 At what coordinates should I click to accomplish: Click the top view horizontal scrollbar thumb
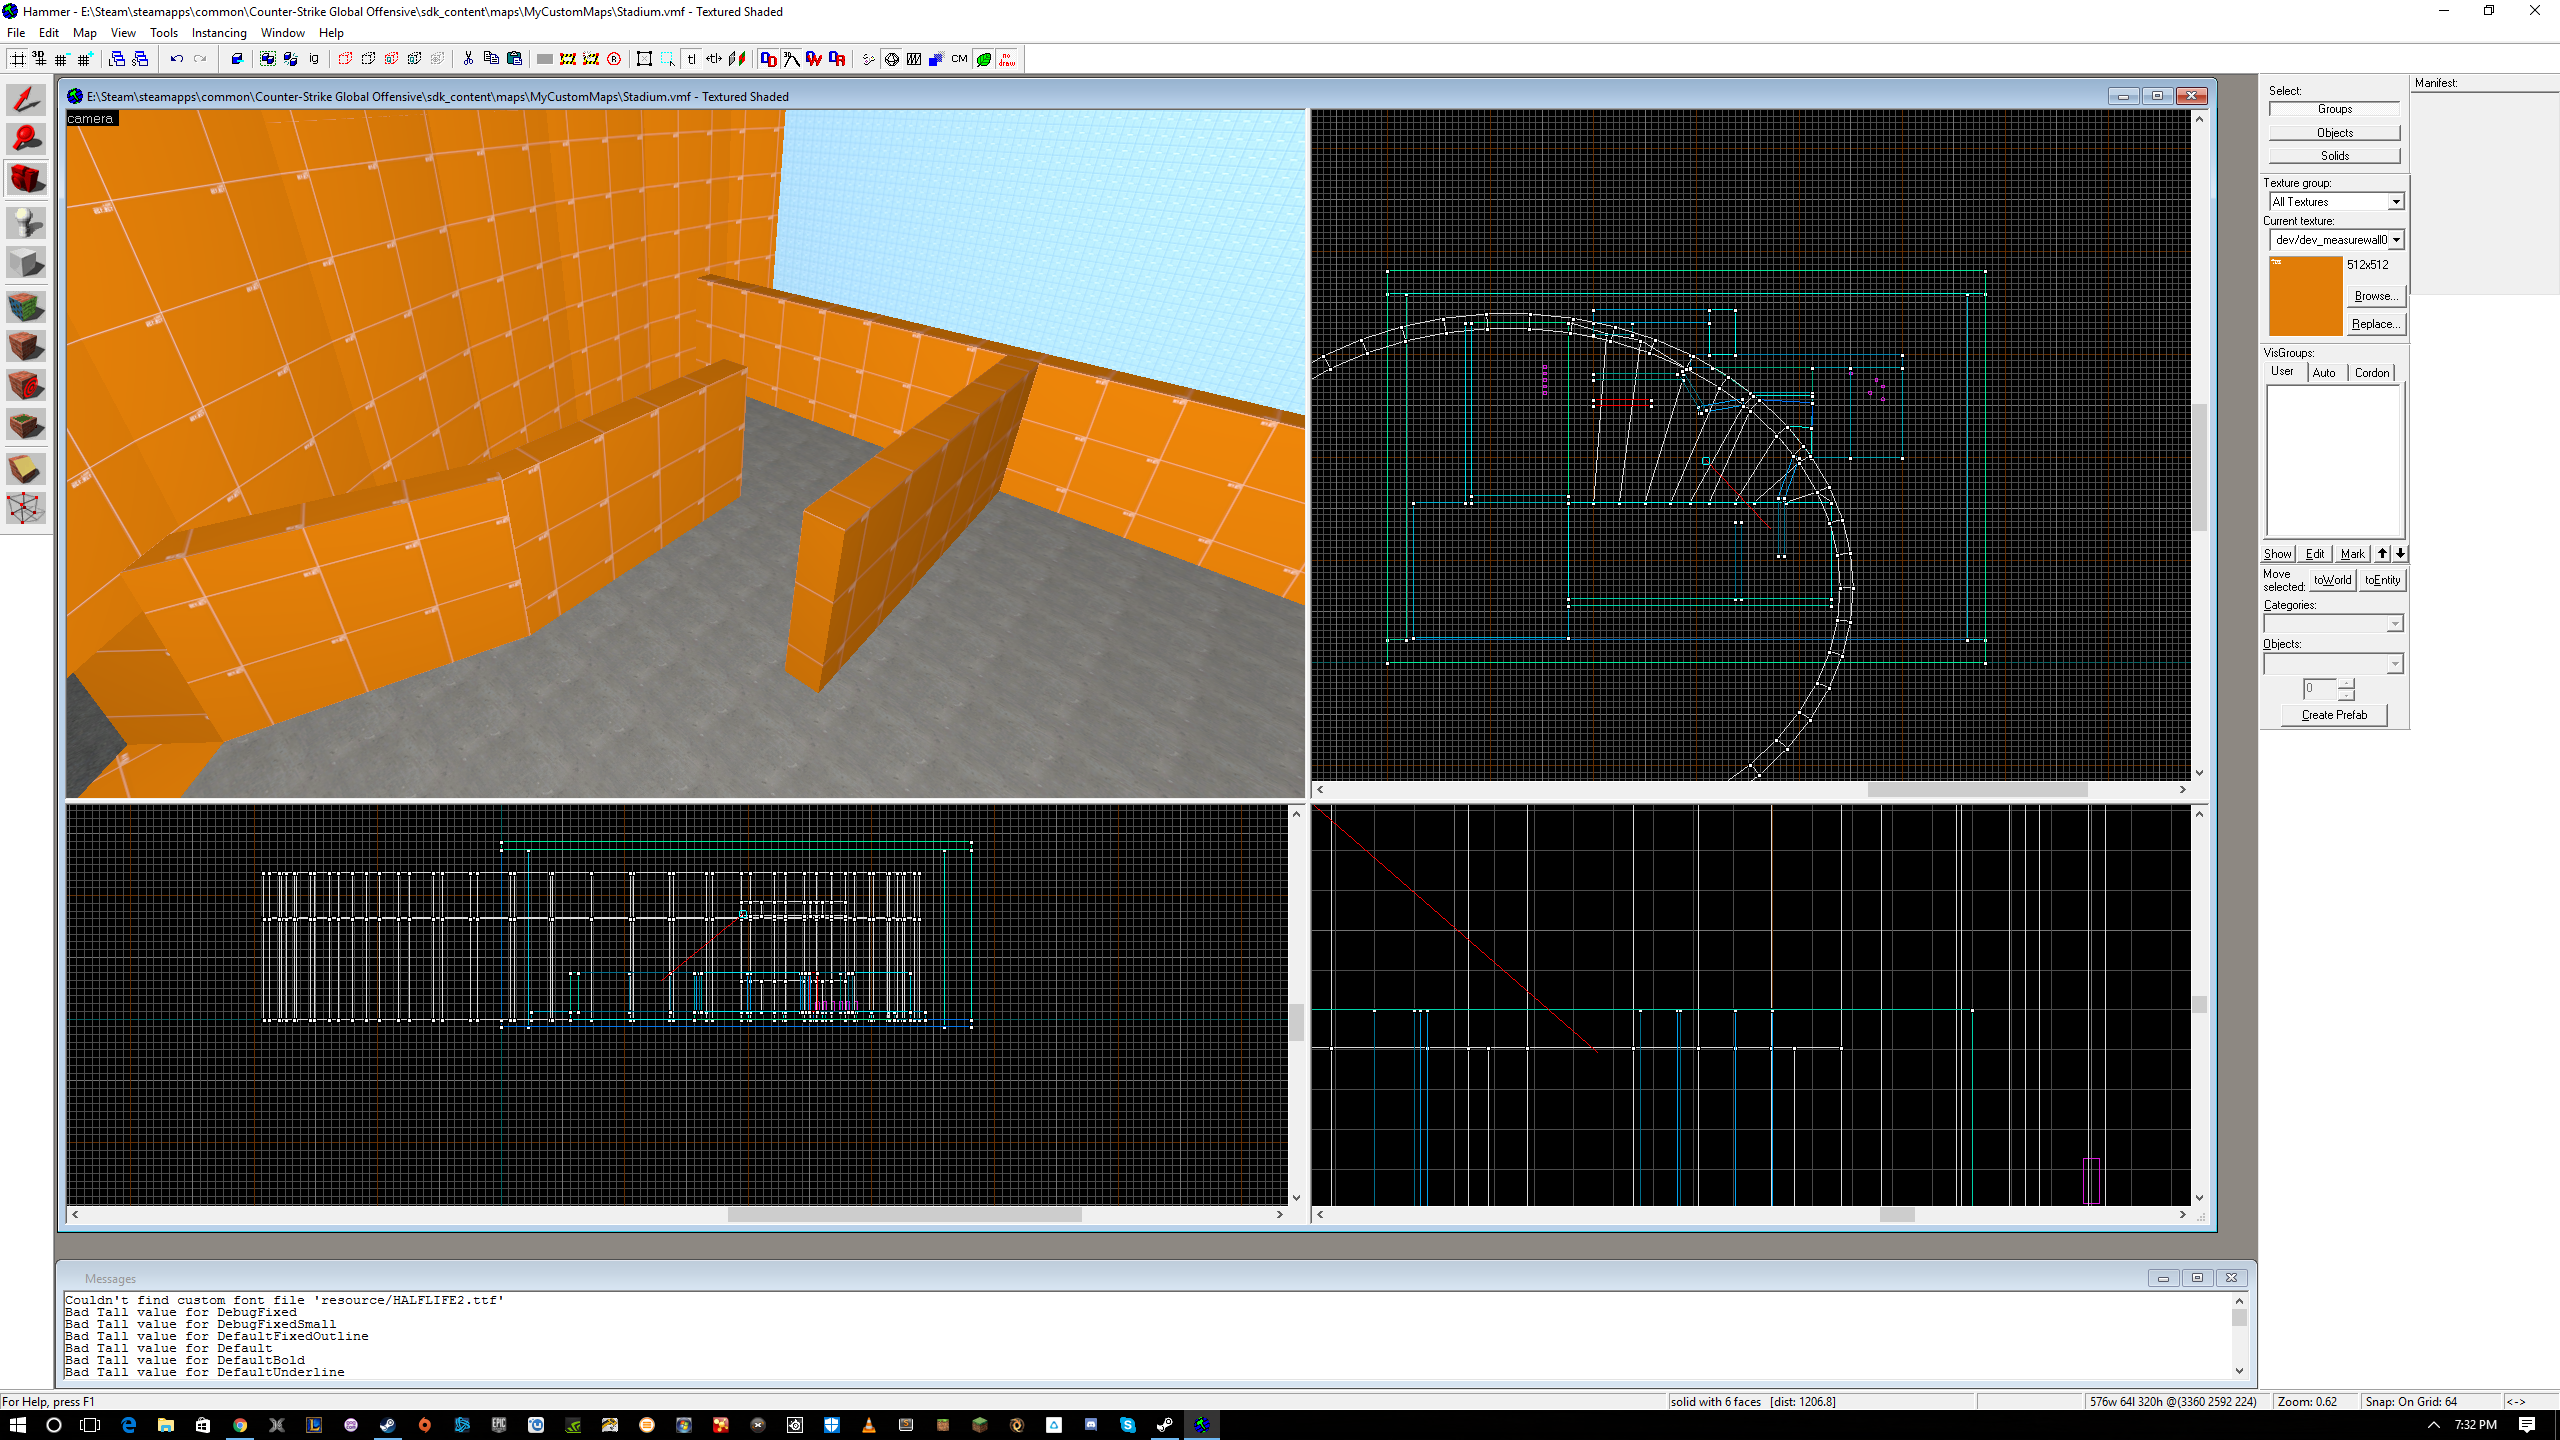(x=1977, y=790)
